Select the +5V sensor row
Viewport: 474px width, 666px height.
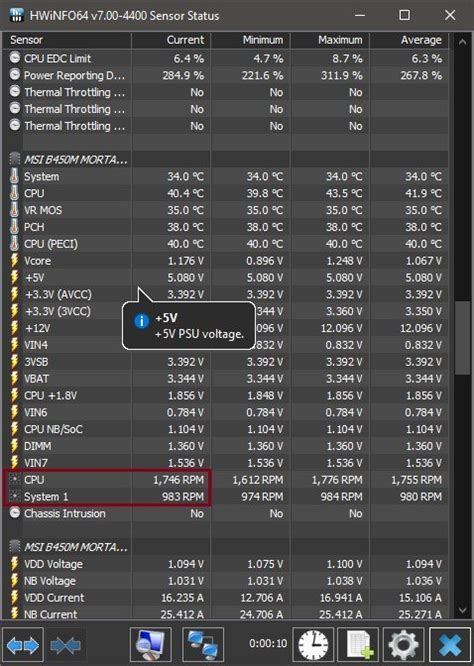[226, 277]
